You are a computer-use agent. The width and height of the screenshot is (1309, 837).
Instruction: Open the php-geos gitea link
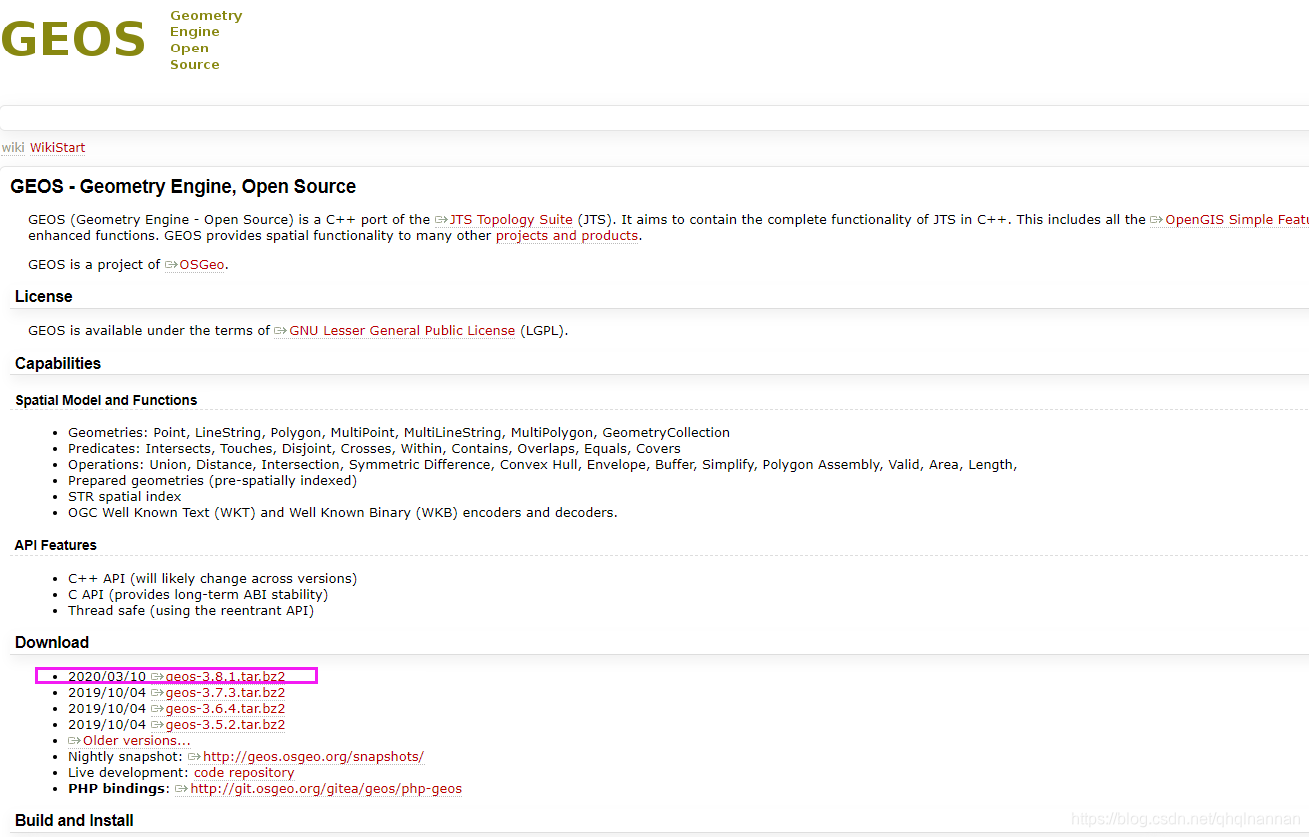pos(326,789)
